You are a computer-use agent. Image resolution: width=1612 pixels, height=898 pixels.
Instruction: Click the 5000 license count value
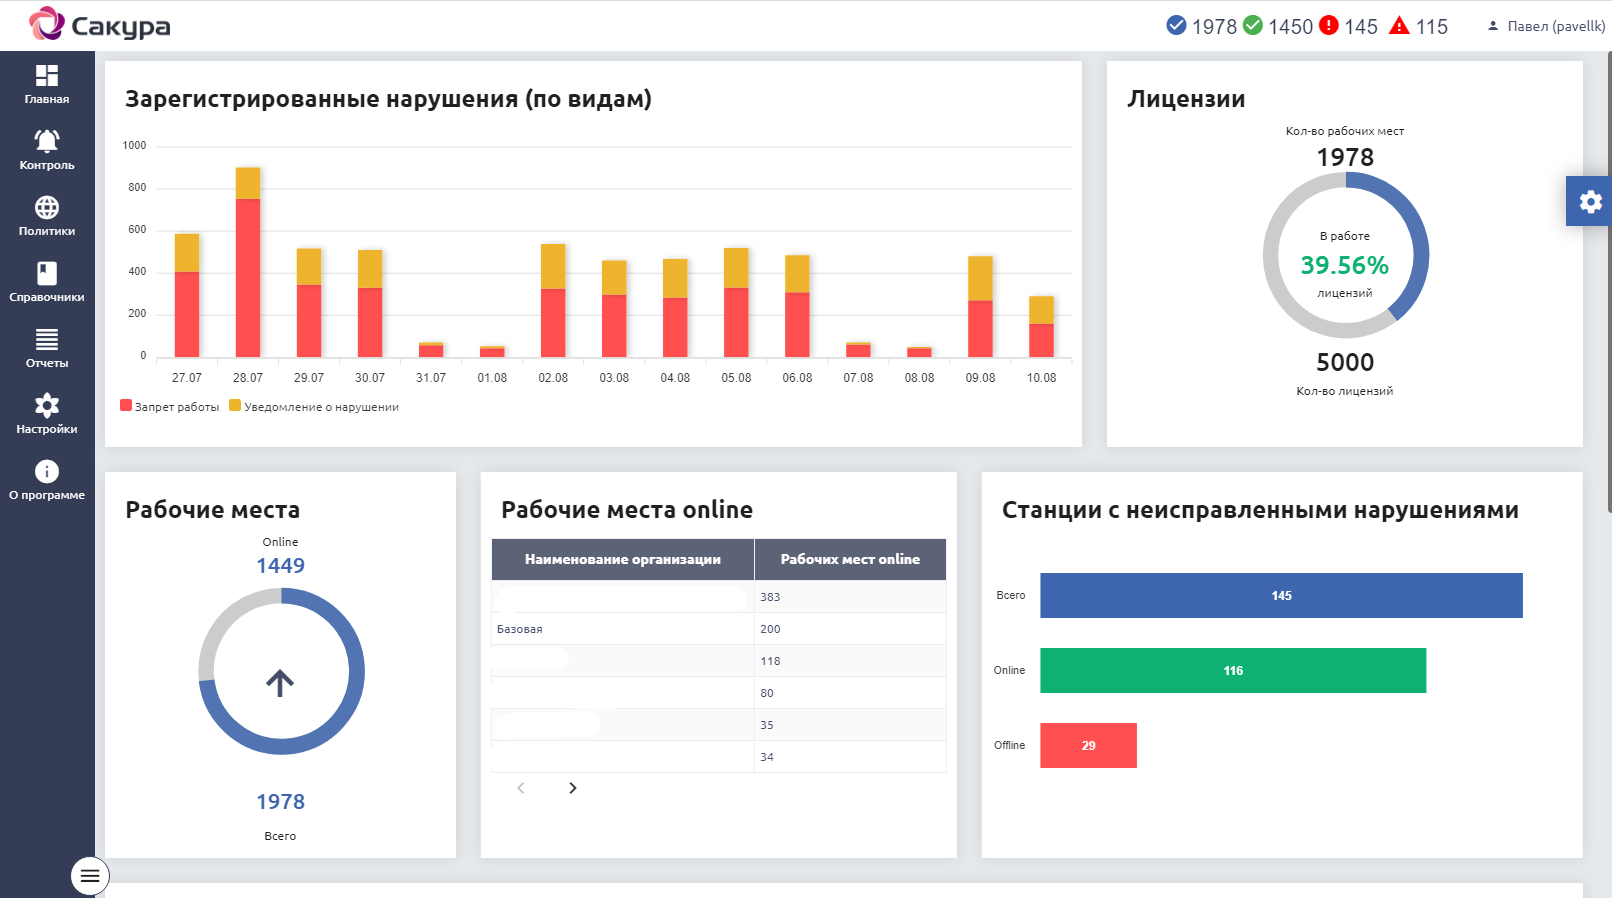point(1345,362)
